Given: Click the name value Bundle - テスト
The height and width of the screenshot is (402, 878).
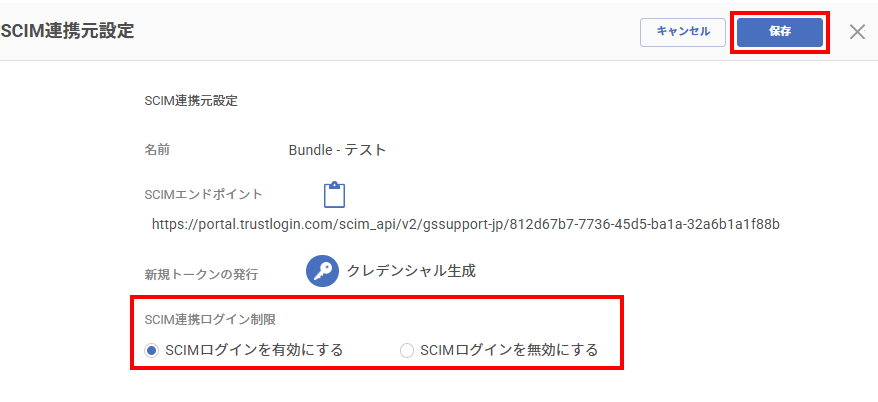Looking at the screenshot, I should [x=338, y=150].
